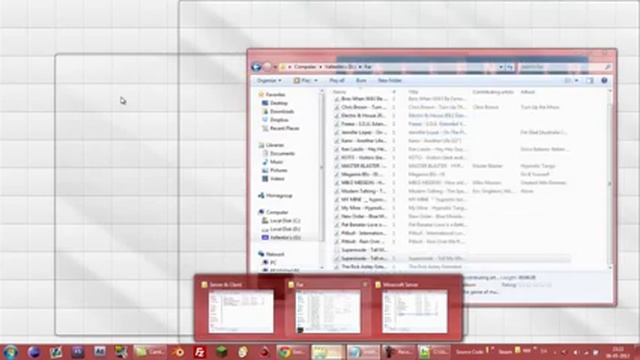Open Desktop in the navigation pane
Viewport: 640px width, 360px height.
[x=279, y=103]
